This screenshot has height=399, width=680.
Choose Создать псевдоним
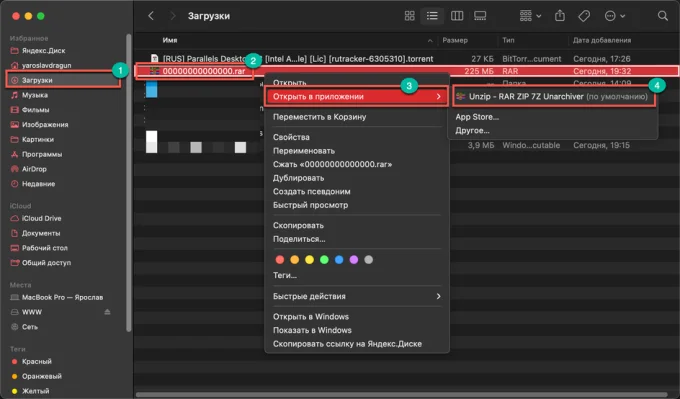point(311,191)
